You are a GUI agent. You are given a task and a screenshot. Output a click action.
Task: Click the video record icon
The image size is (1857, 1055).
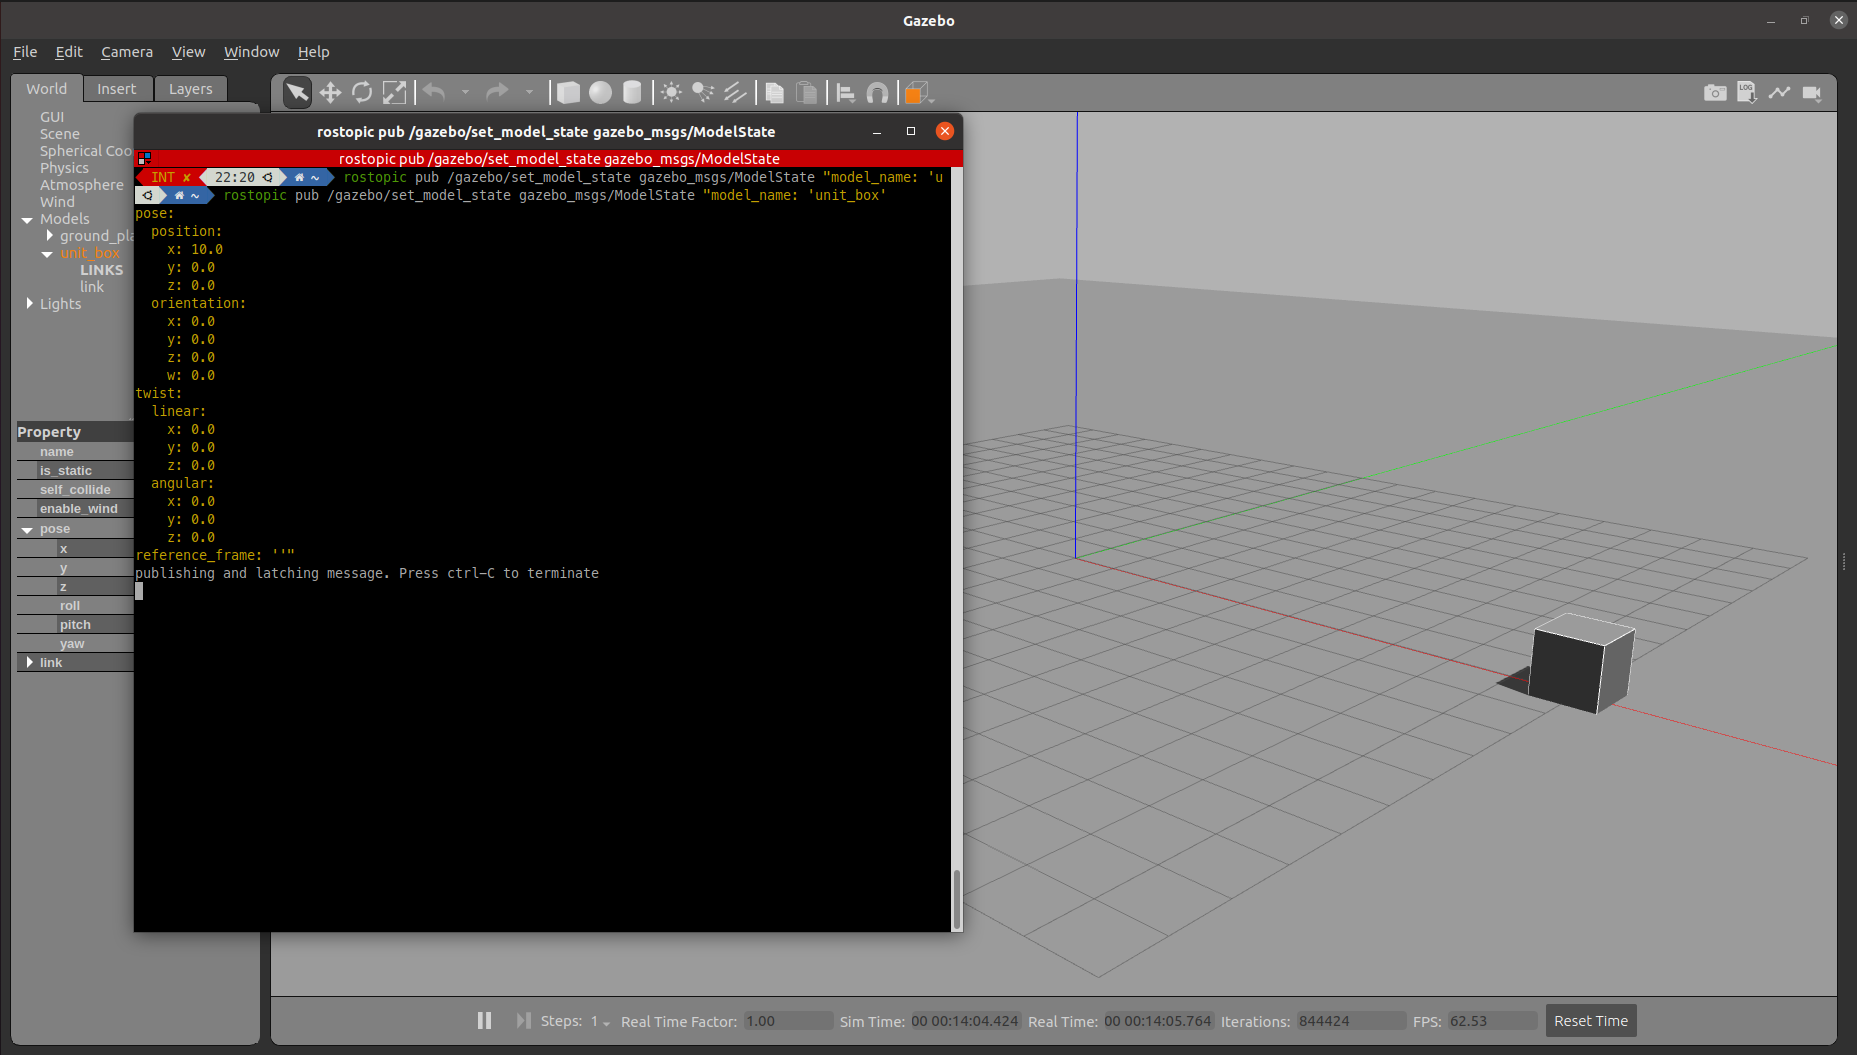[x=1811, y=93]
